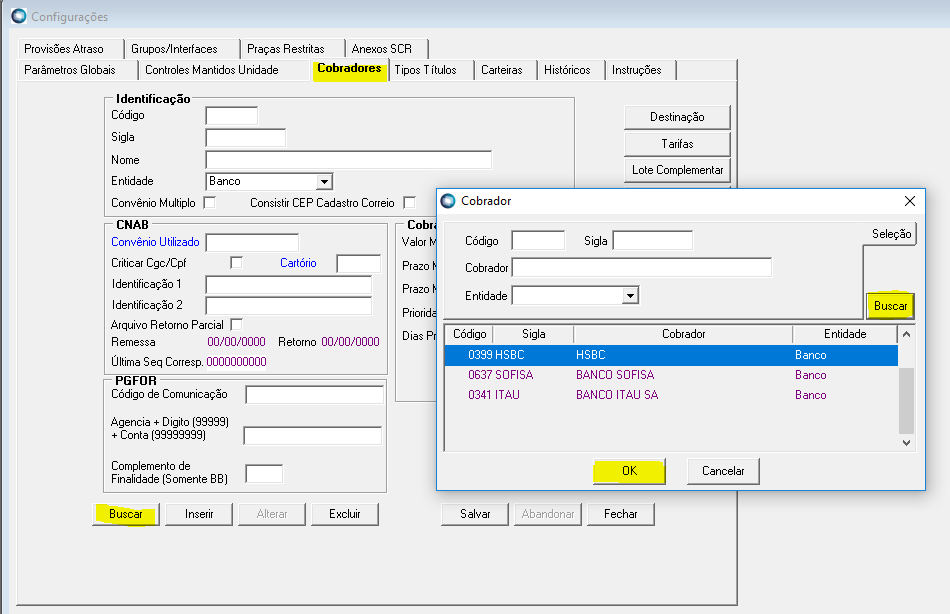Viewport: 950px width, 614px height.
Task: Toggle Arquivo Retorno Parcial checkbox
Action: (236, 325)
